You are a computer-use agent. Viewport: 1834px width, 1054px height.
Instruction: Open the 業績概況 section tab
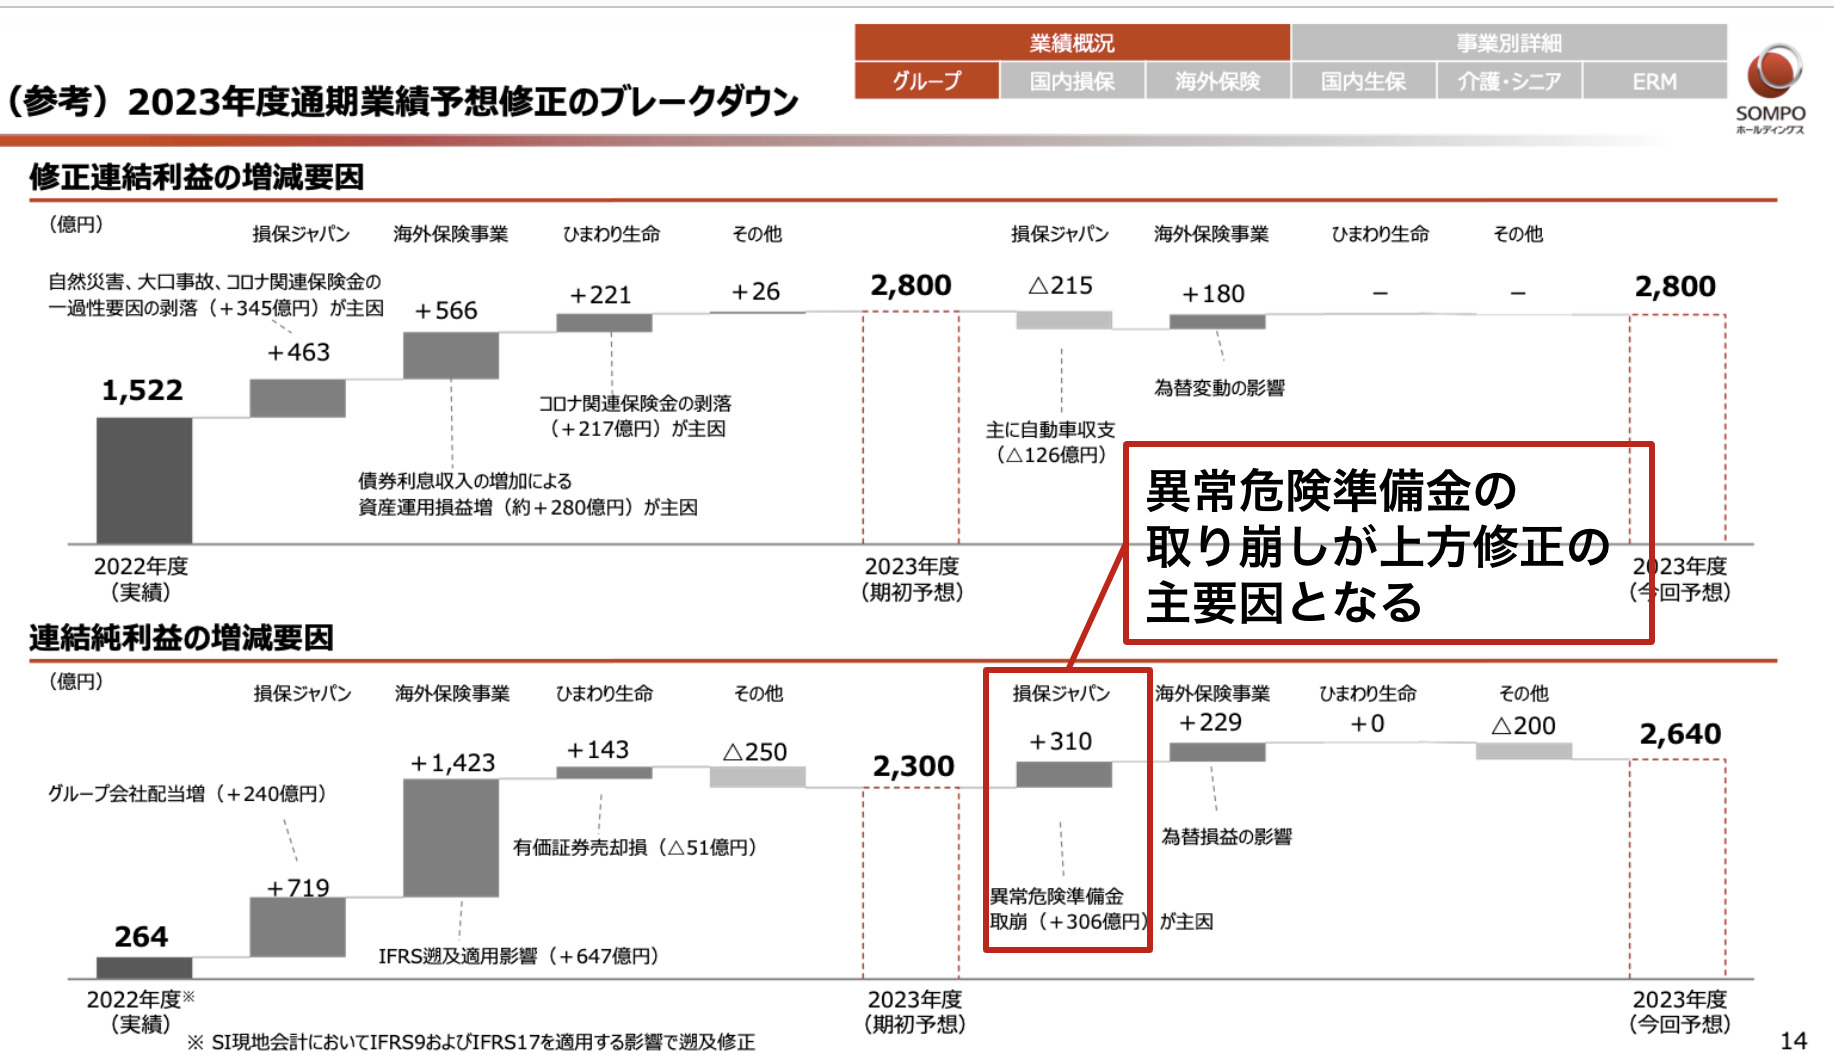1071,43
